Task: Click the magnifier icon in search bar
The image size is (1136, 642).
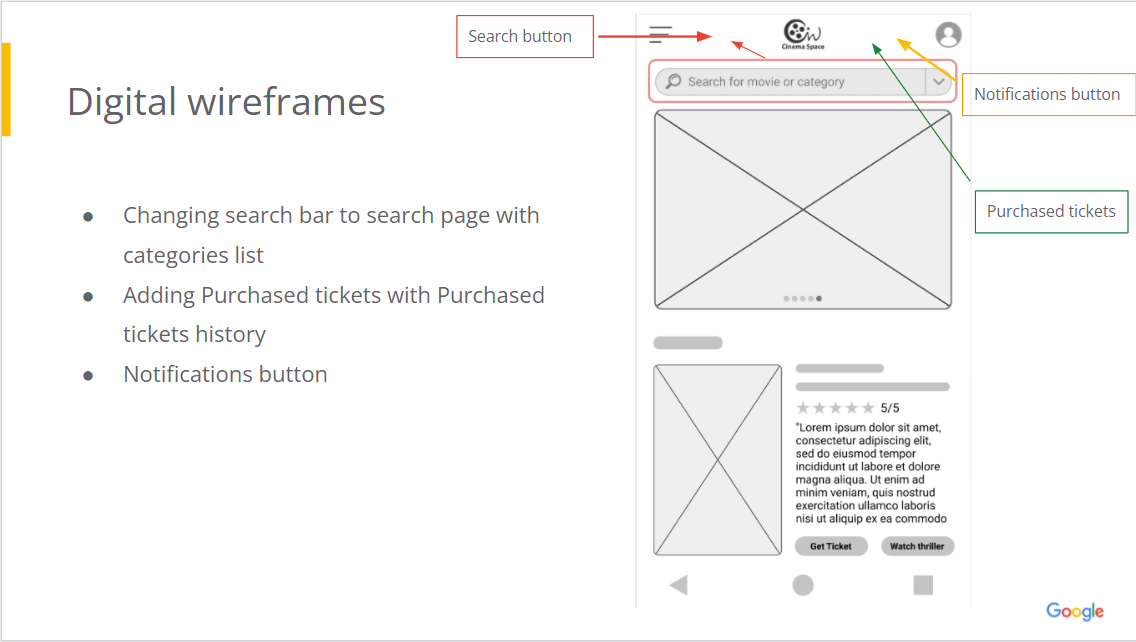Action: click(674, 81)
